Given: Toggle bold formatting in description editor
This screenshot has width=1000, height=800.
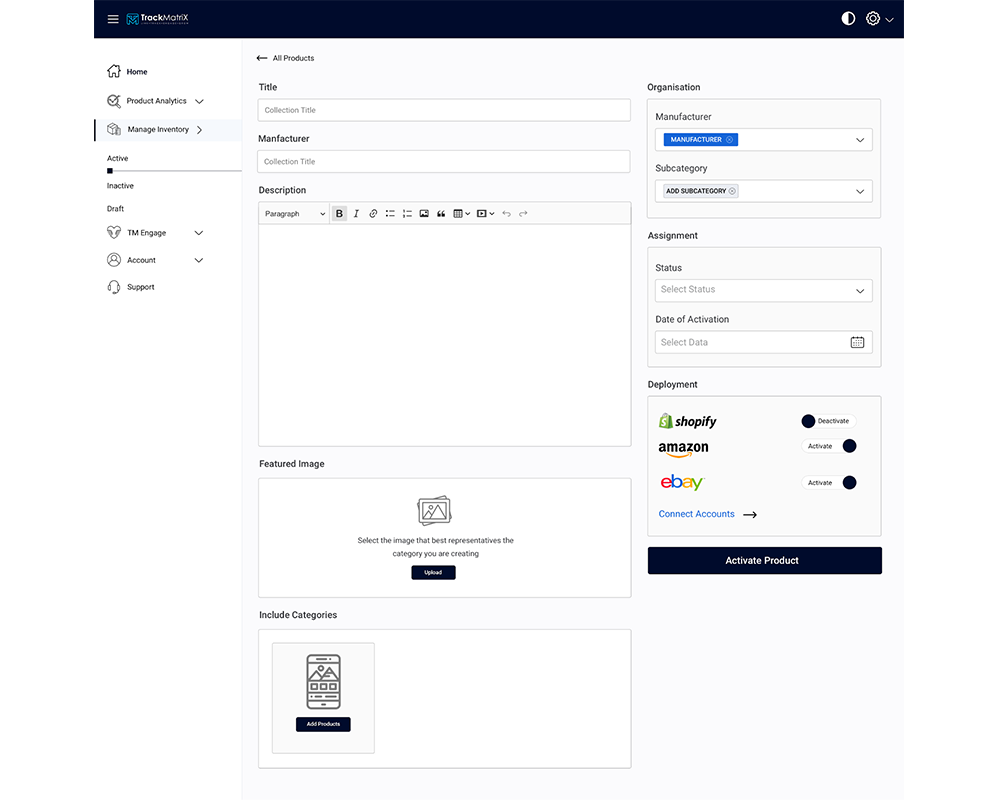Looking at the screenshot, I should coord(339,214).
